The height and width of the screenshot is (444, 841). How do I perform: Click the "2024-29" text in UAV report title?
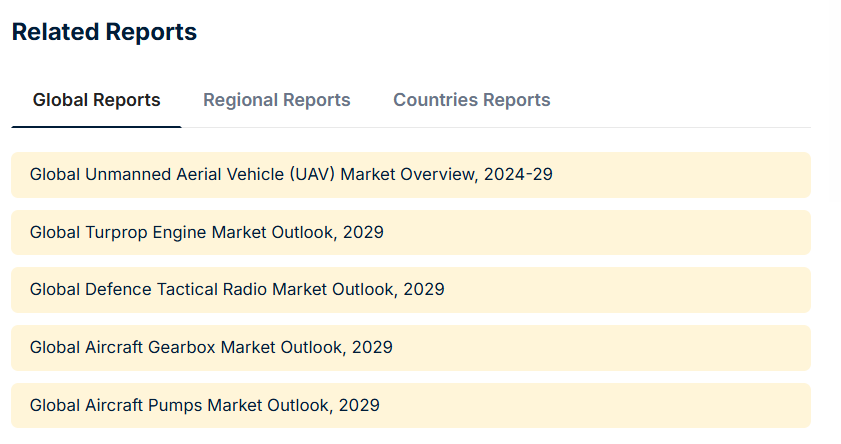518,174
